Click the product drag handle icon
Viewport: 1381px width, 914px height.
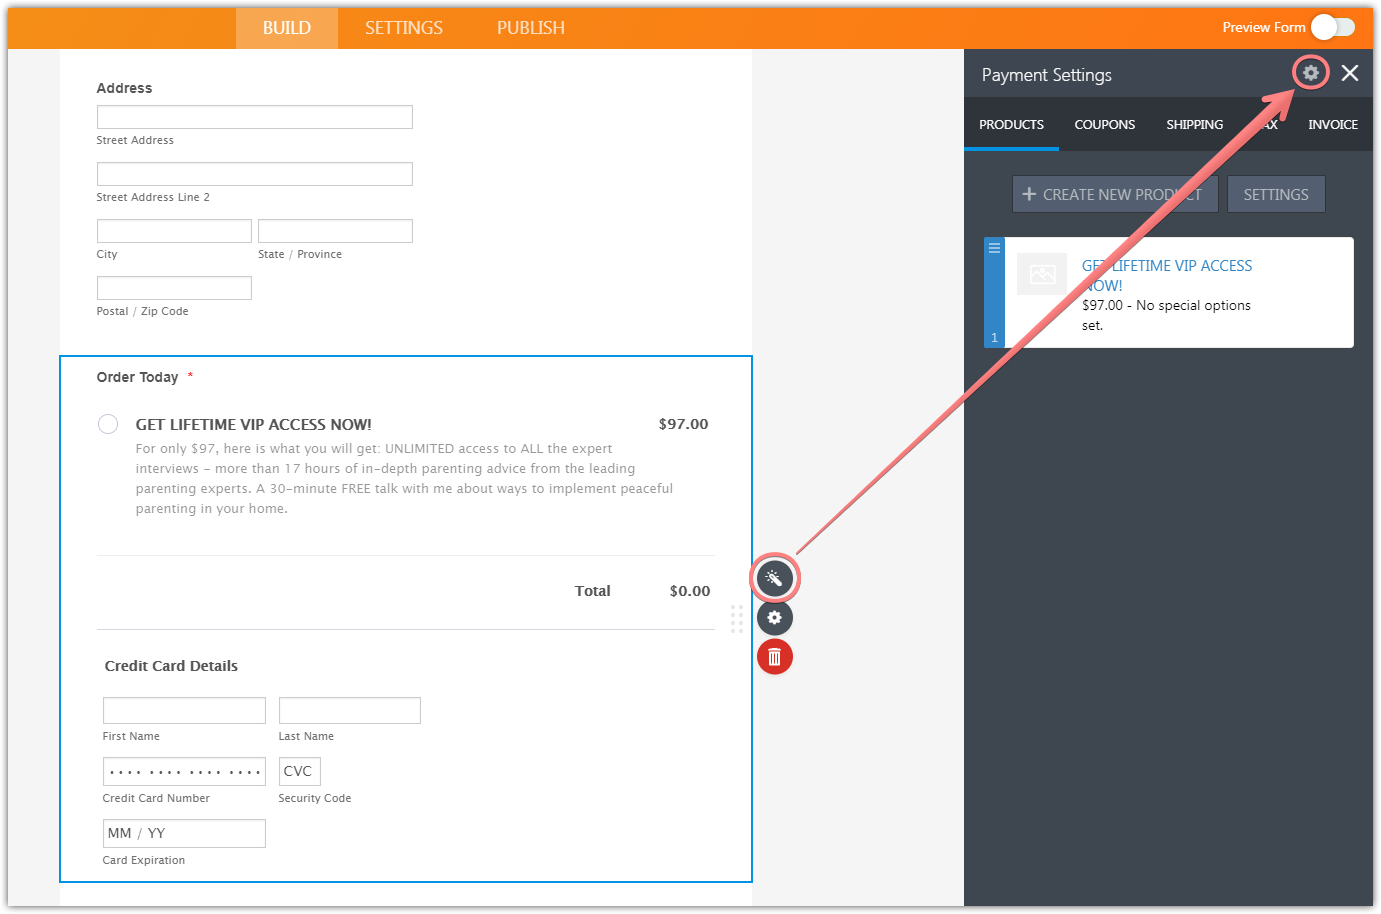tap(994, 248)
